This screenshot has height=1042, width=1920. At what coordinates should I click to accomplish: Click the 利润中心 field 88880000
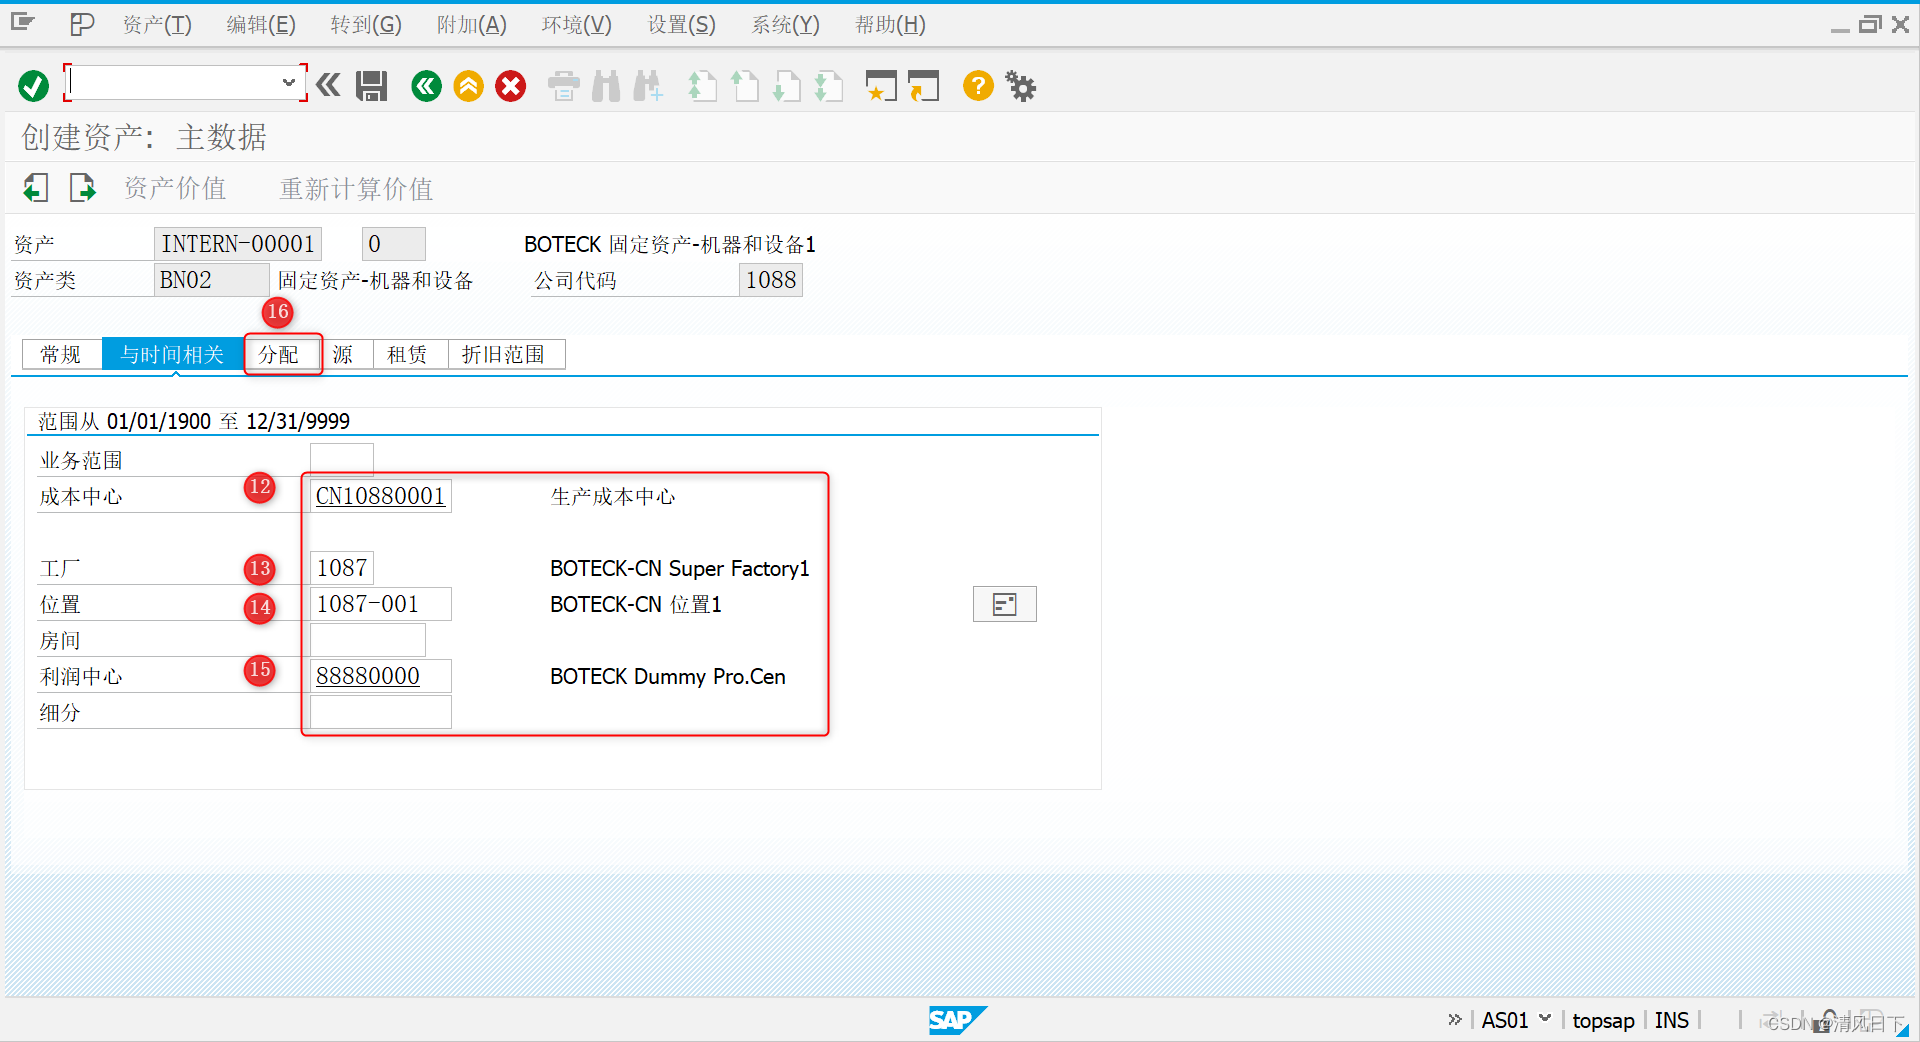(380, 676)
